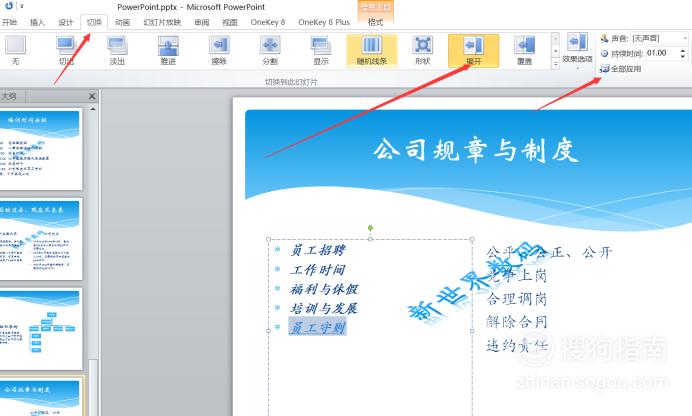Click the text 合理调岗
This screenshot has width=692, height=416.
516,299
